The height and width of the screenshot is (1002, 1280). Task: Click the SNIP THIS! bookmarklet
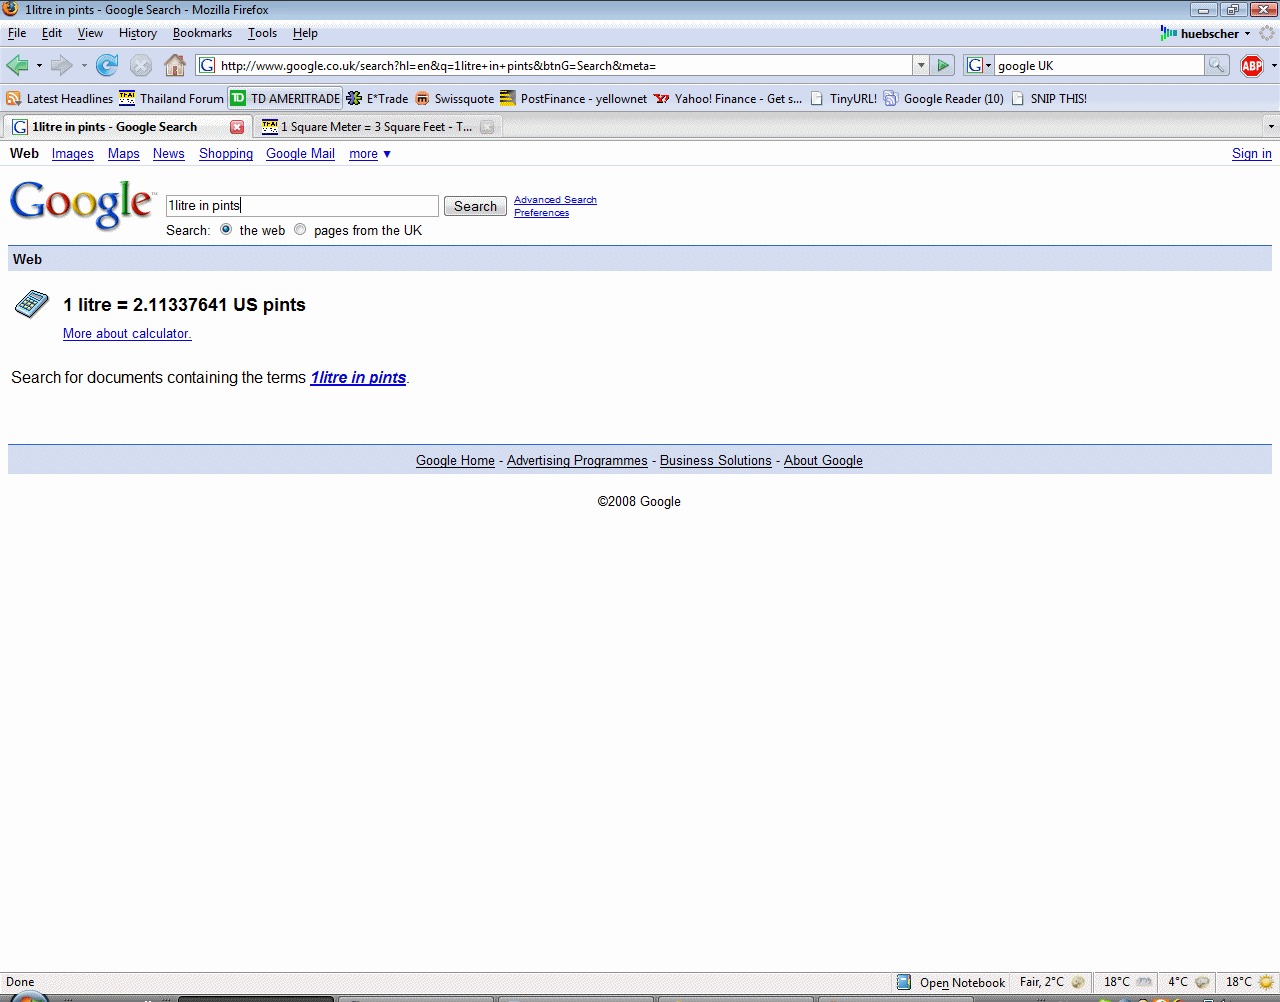1049,99
